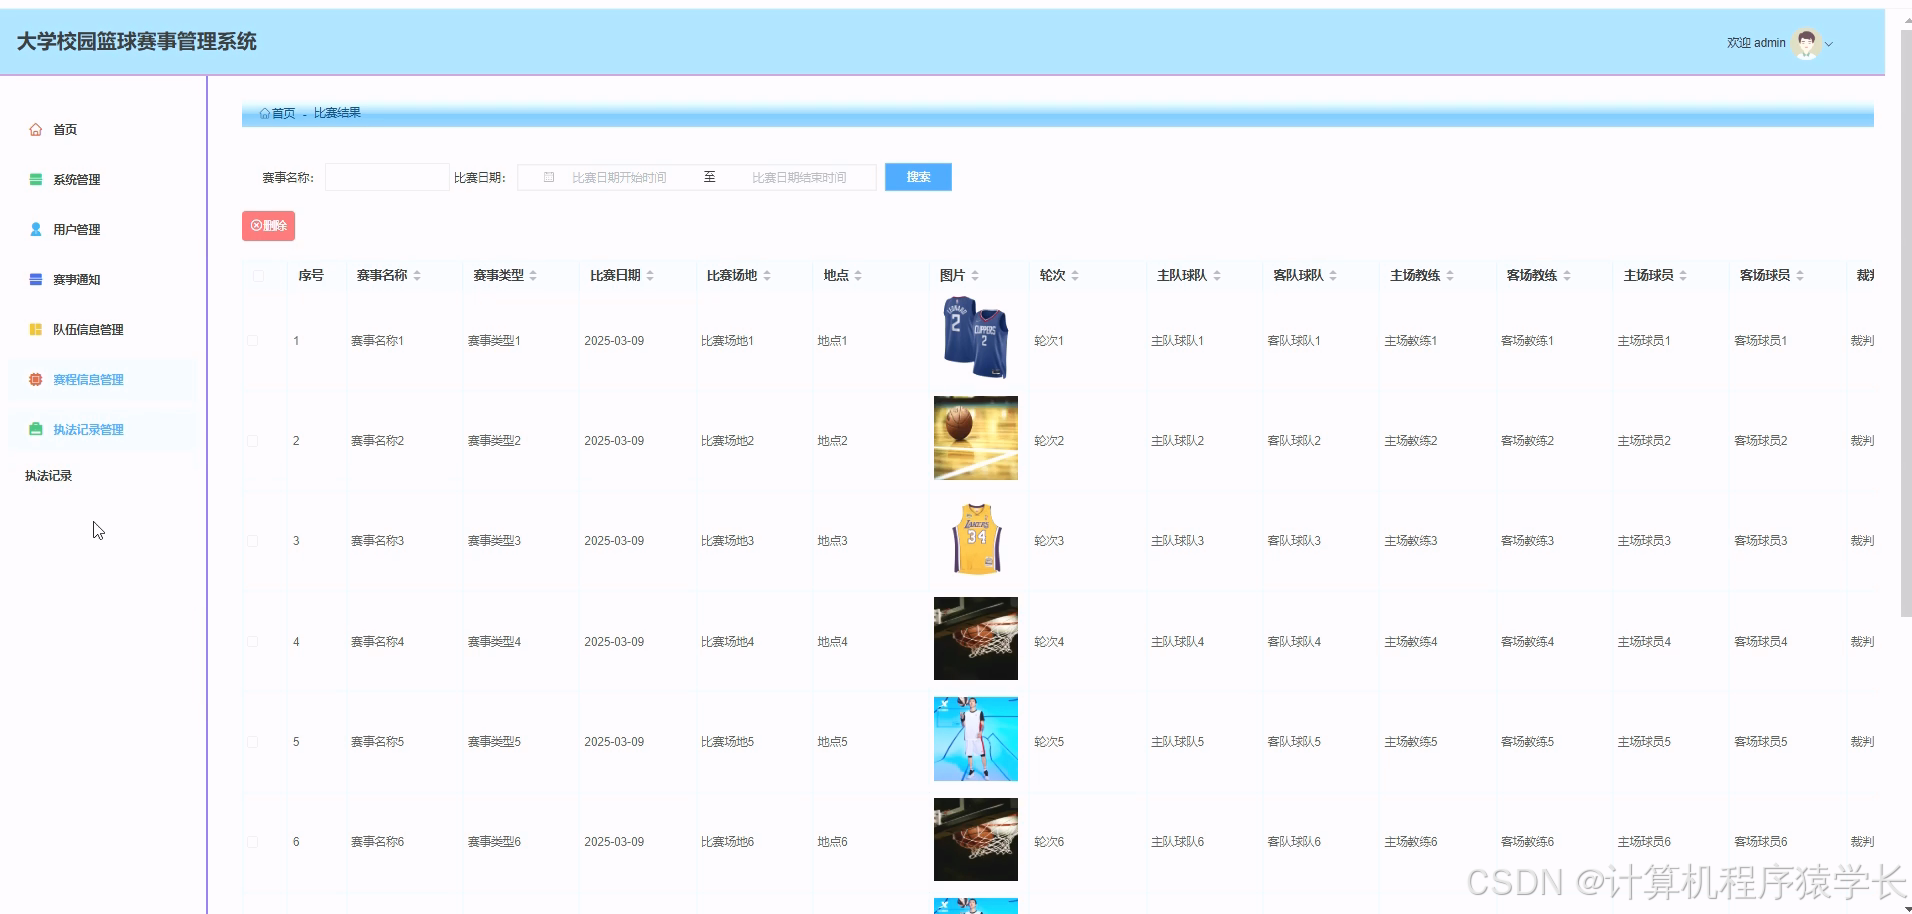Select the 执法记录管理 record icon
Viewport: 1912px width, 914px height.
pyautogui.click(x=33, y=429)
